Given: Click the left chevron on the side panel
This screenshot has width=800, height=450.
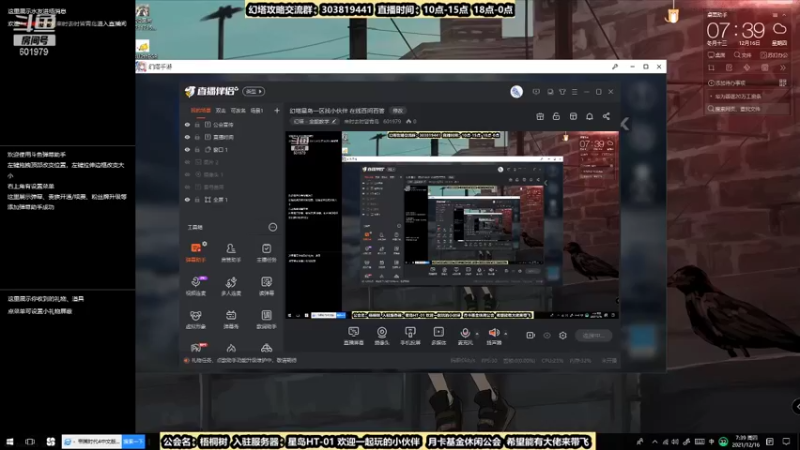Looking at the screenshot, I should click(625, 124).
